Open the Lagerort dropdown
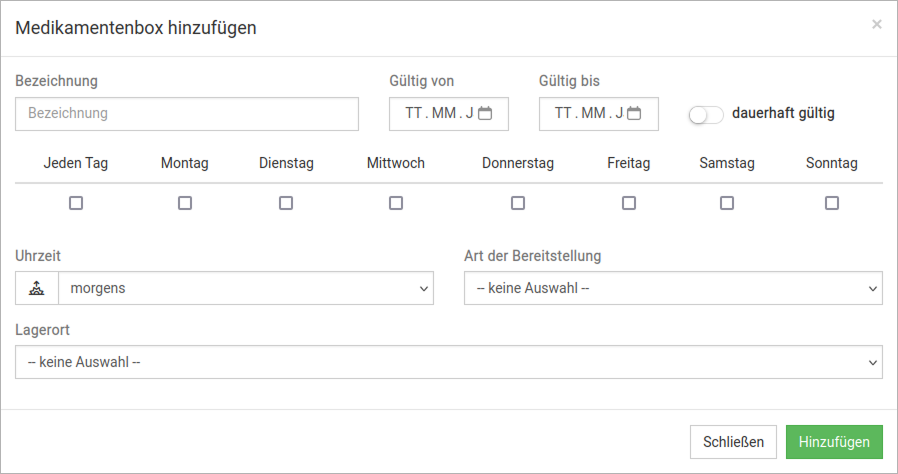Screen dimensions: 898x474 pyautogui.click(x=449, y=362)
